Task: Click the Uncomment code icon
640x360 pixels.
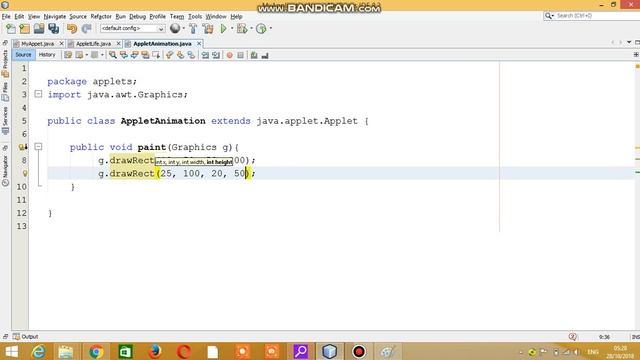Action: click(x=265, y=55)
